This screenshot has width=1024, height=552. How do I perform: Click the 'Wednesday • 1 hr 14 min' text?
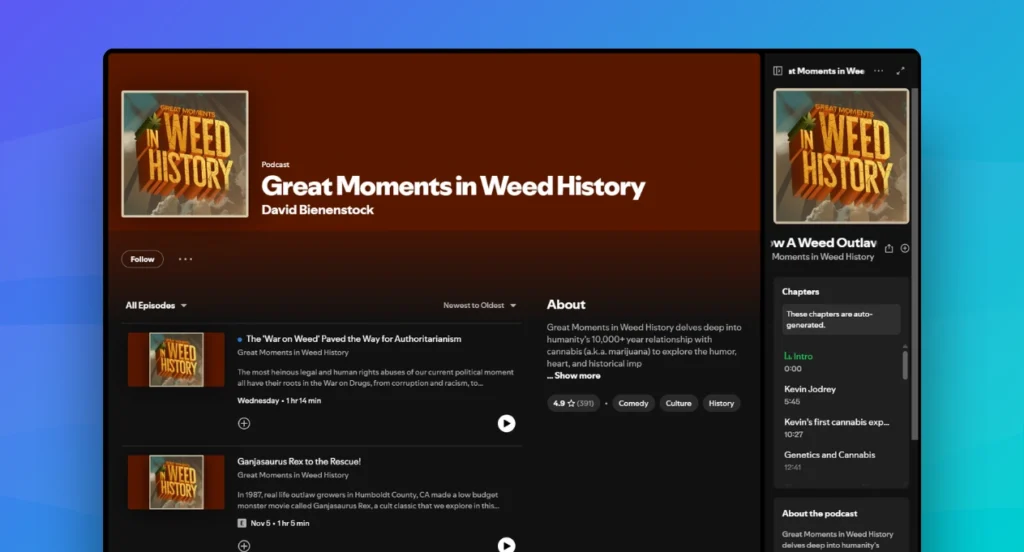279,400
